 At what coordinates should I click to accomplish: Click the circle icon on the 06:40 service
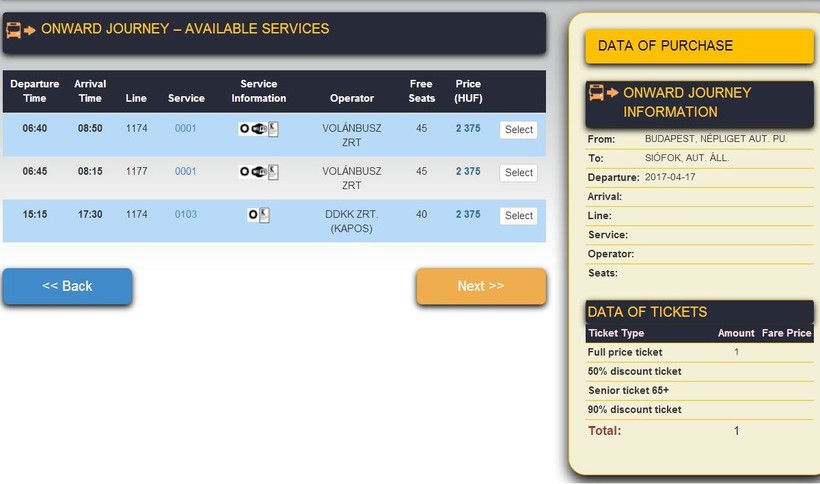coord(245,129)
